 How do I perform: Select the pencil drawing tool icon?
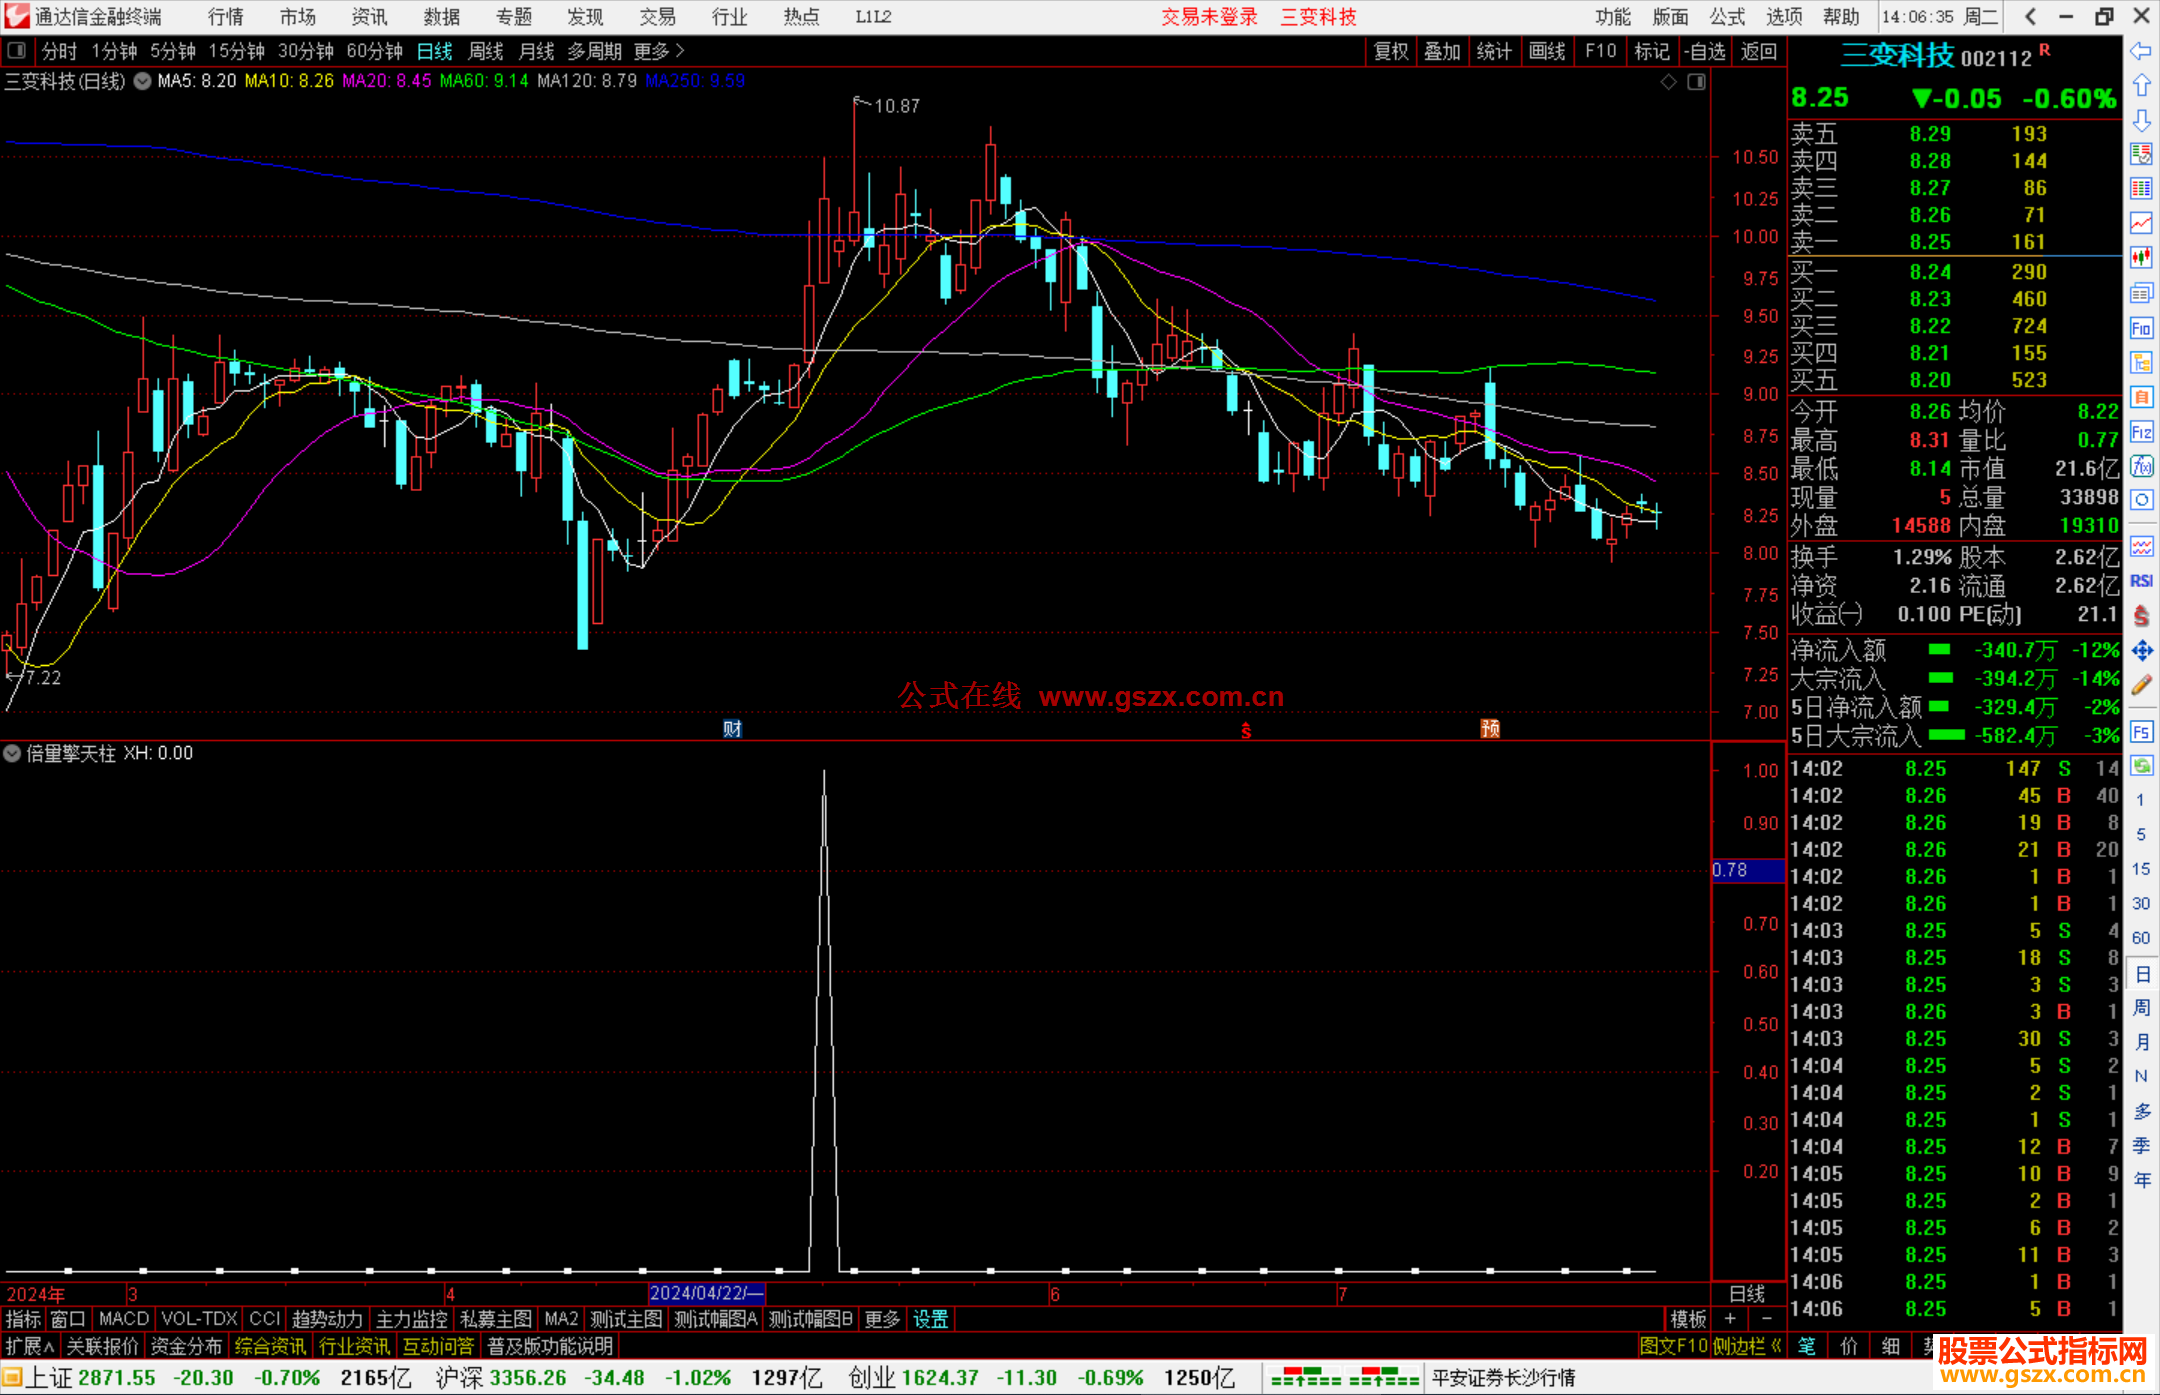click(x=2141, y=685)
